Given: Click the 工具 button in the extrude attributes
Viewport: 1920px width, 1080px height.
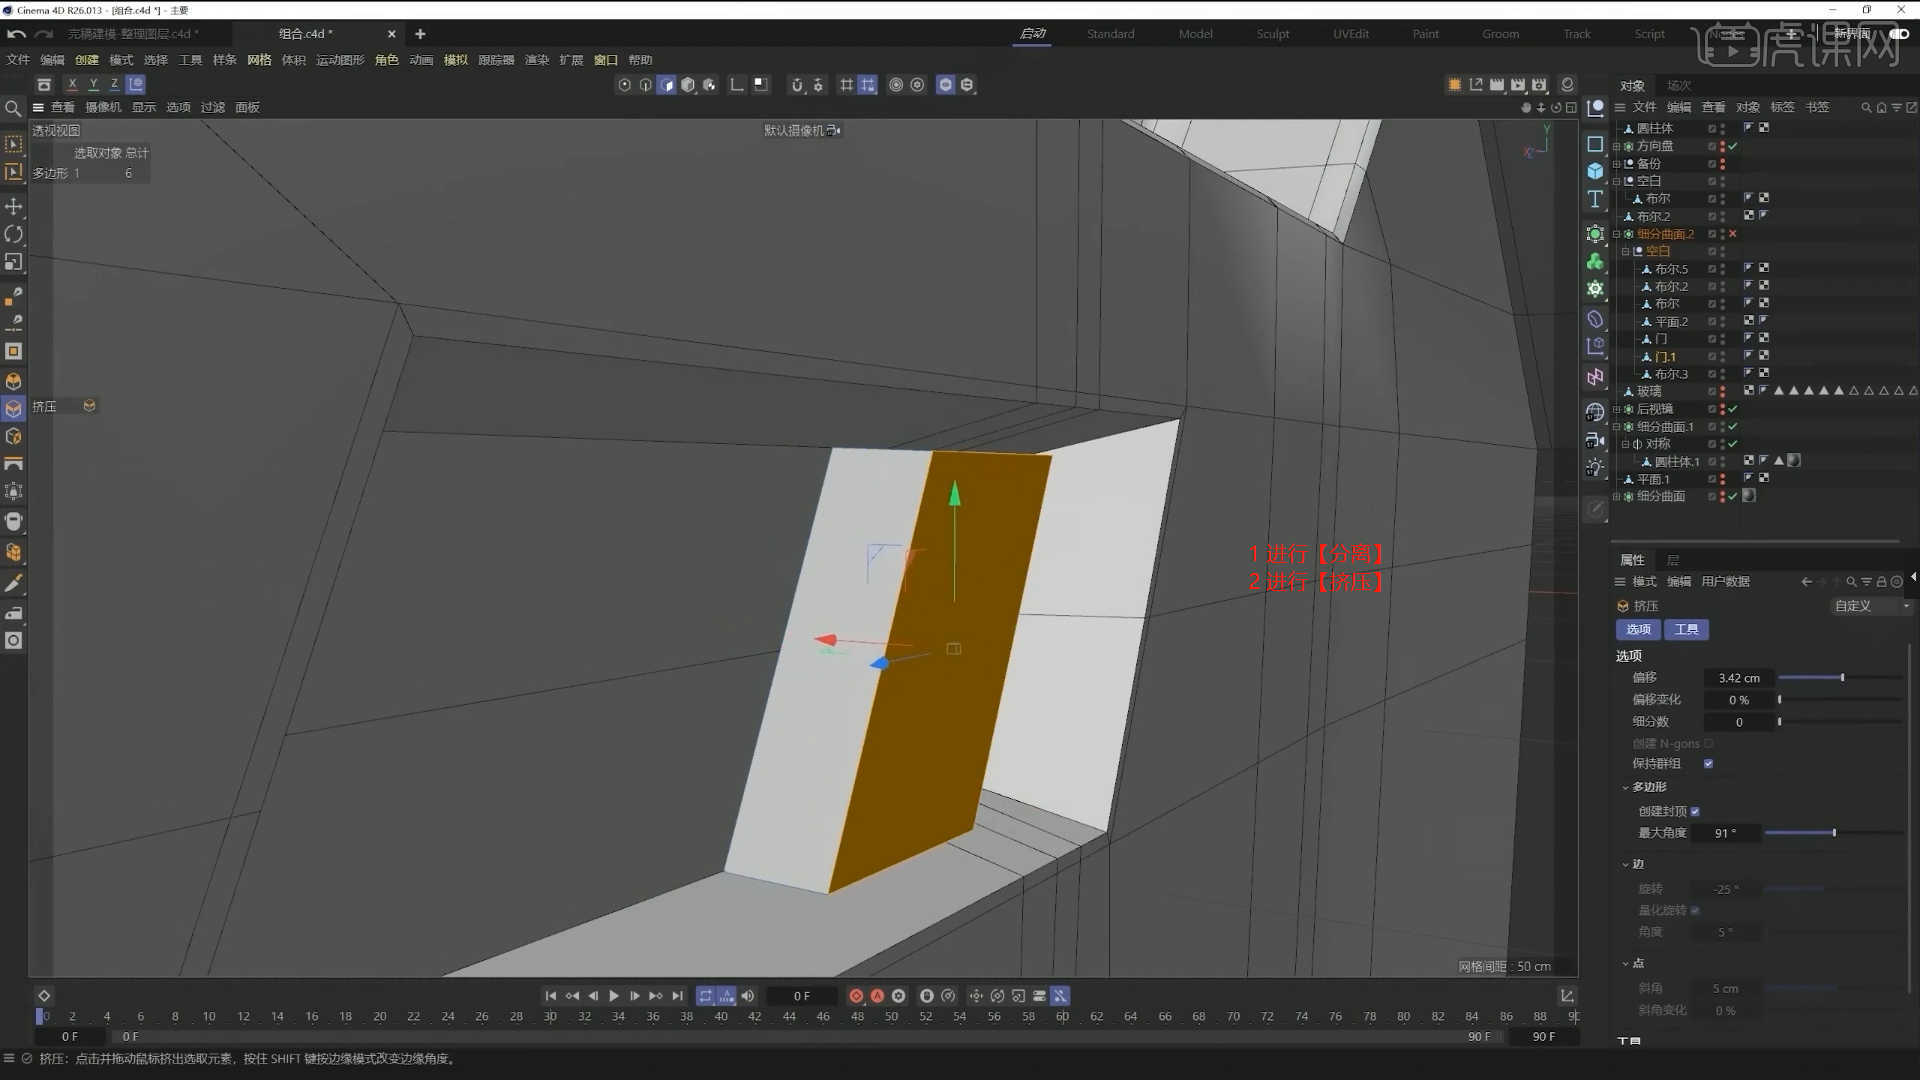Looking at the screenshot, I should pyautogui.click(x=1686, y=629).
